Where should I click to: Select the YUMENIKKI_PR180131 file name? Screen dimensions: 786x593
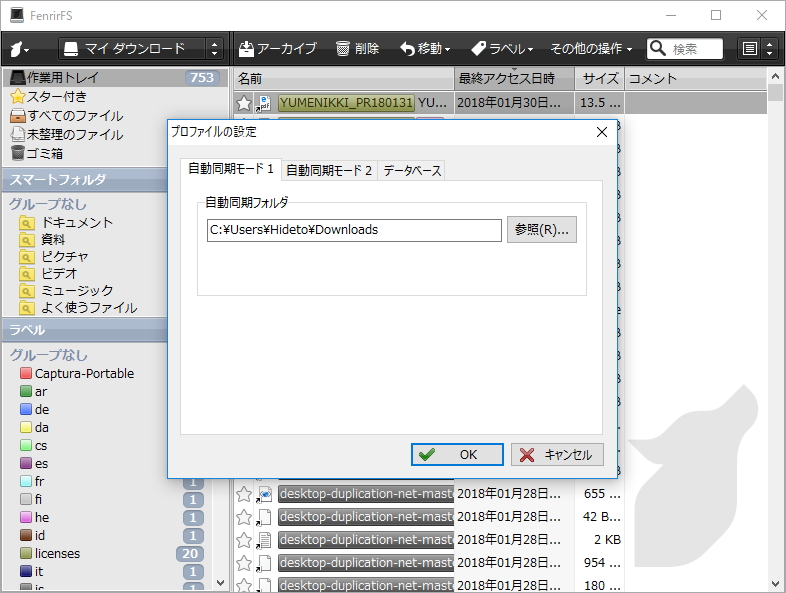346,103
